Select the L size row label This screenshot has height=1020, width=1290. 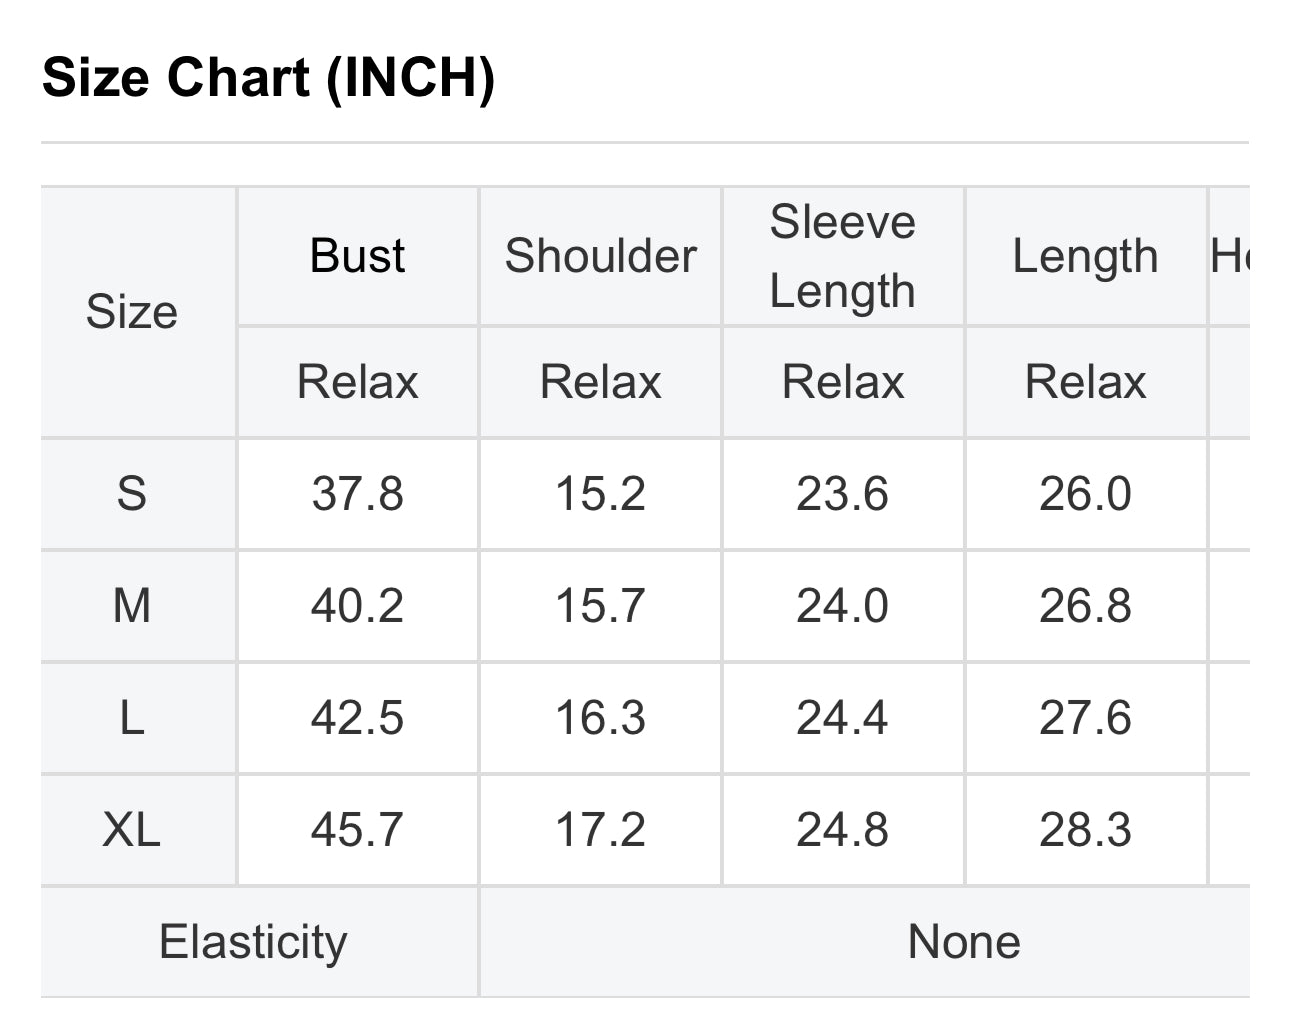click(132, 718)
